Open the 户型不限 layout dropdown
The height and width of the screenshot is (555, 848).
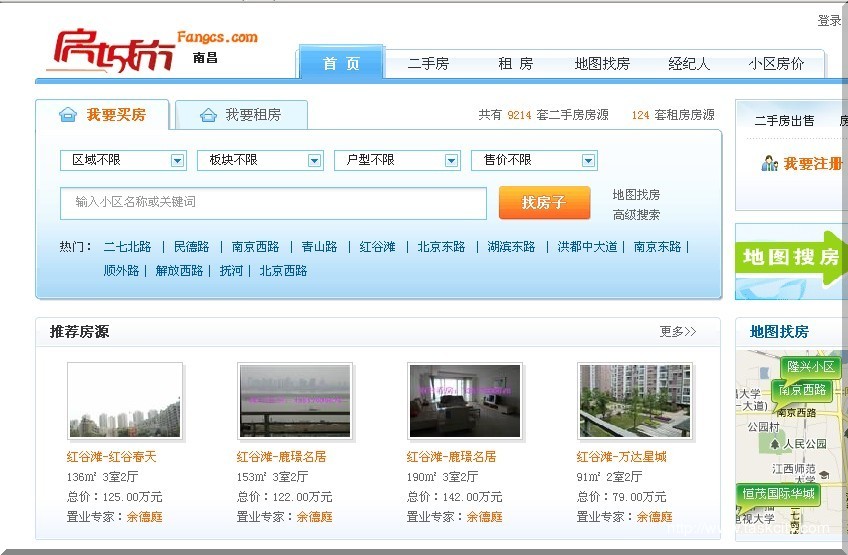[397, 160]
